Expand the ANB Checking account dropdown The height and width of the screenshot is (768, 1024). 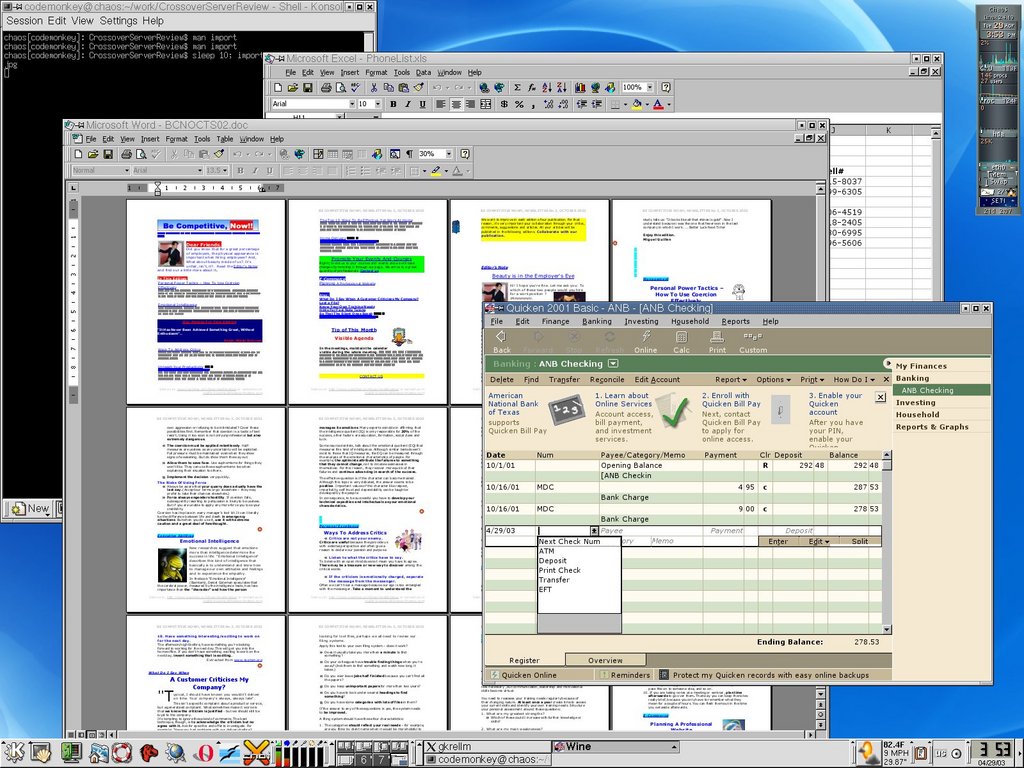point(613,364)
